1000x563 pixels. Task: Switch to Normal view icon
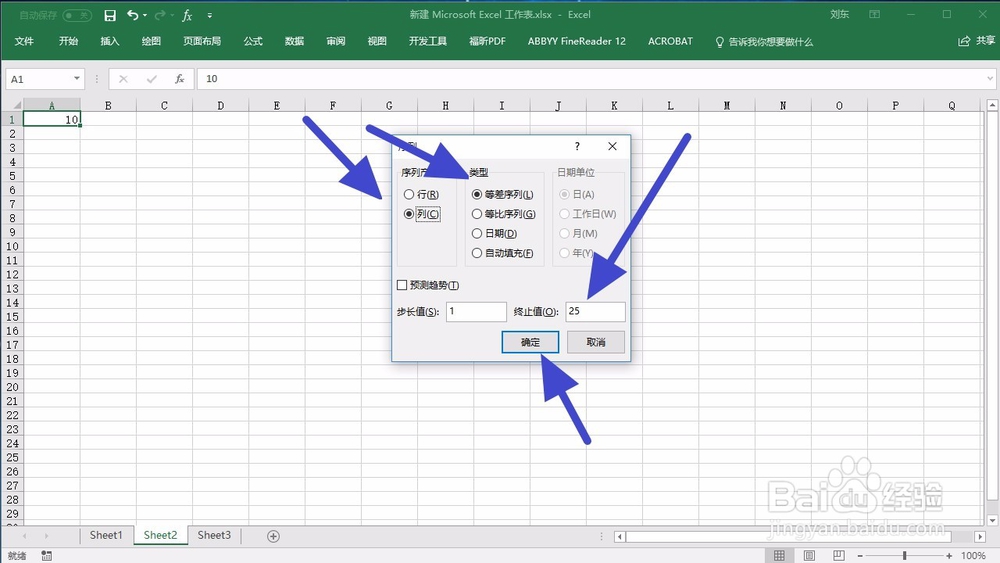click(x=779, y=556)
